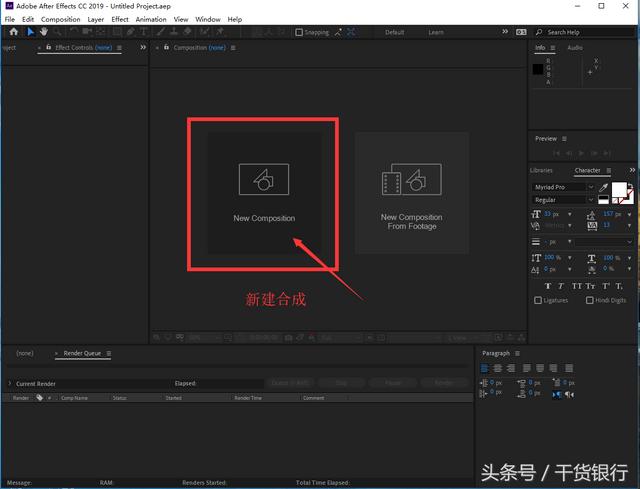Enable the Hindi Digits checkbox
Image resolution: width=640 pixels, height=489 pixels.
[590, 300]
